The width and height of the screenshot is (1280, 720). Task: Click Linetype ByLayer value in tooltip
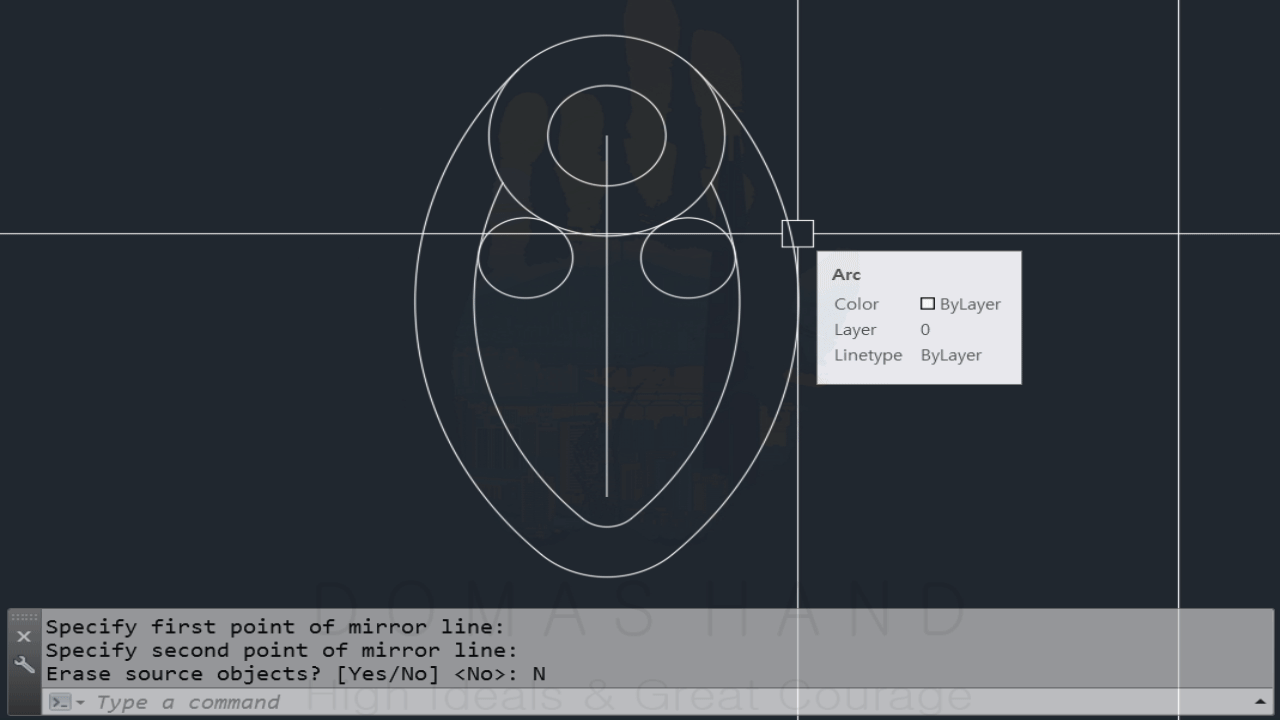pos(951,355)
